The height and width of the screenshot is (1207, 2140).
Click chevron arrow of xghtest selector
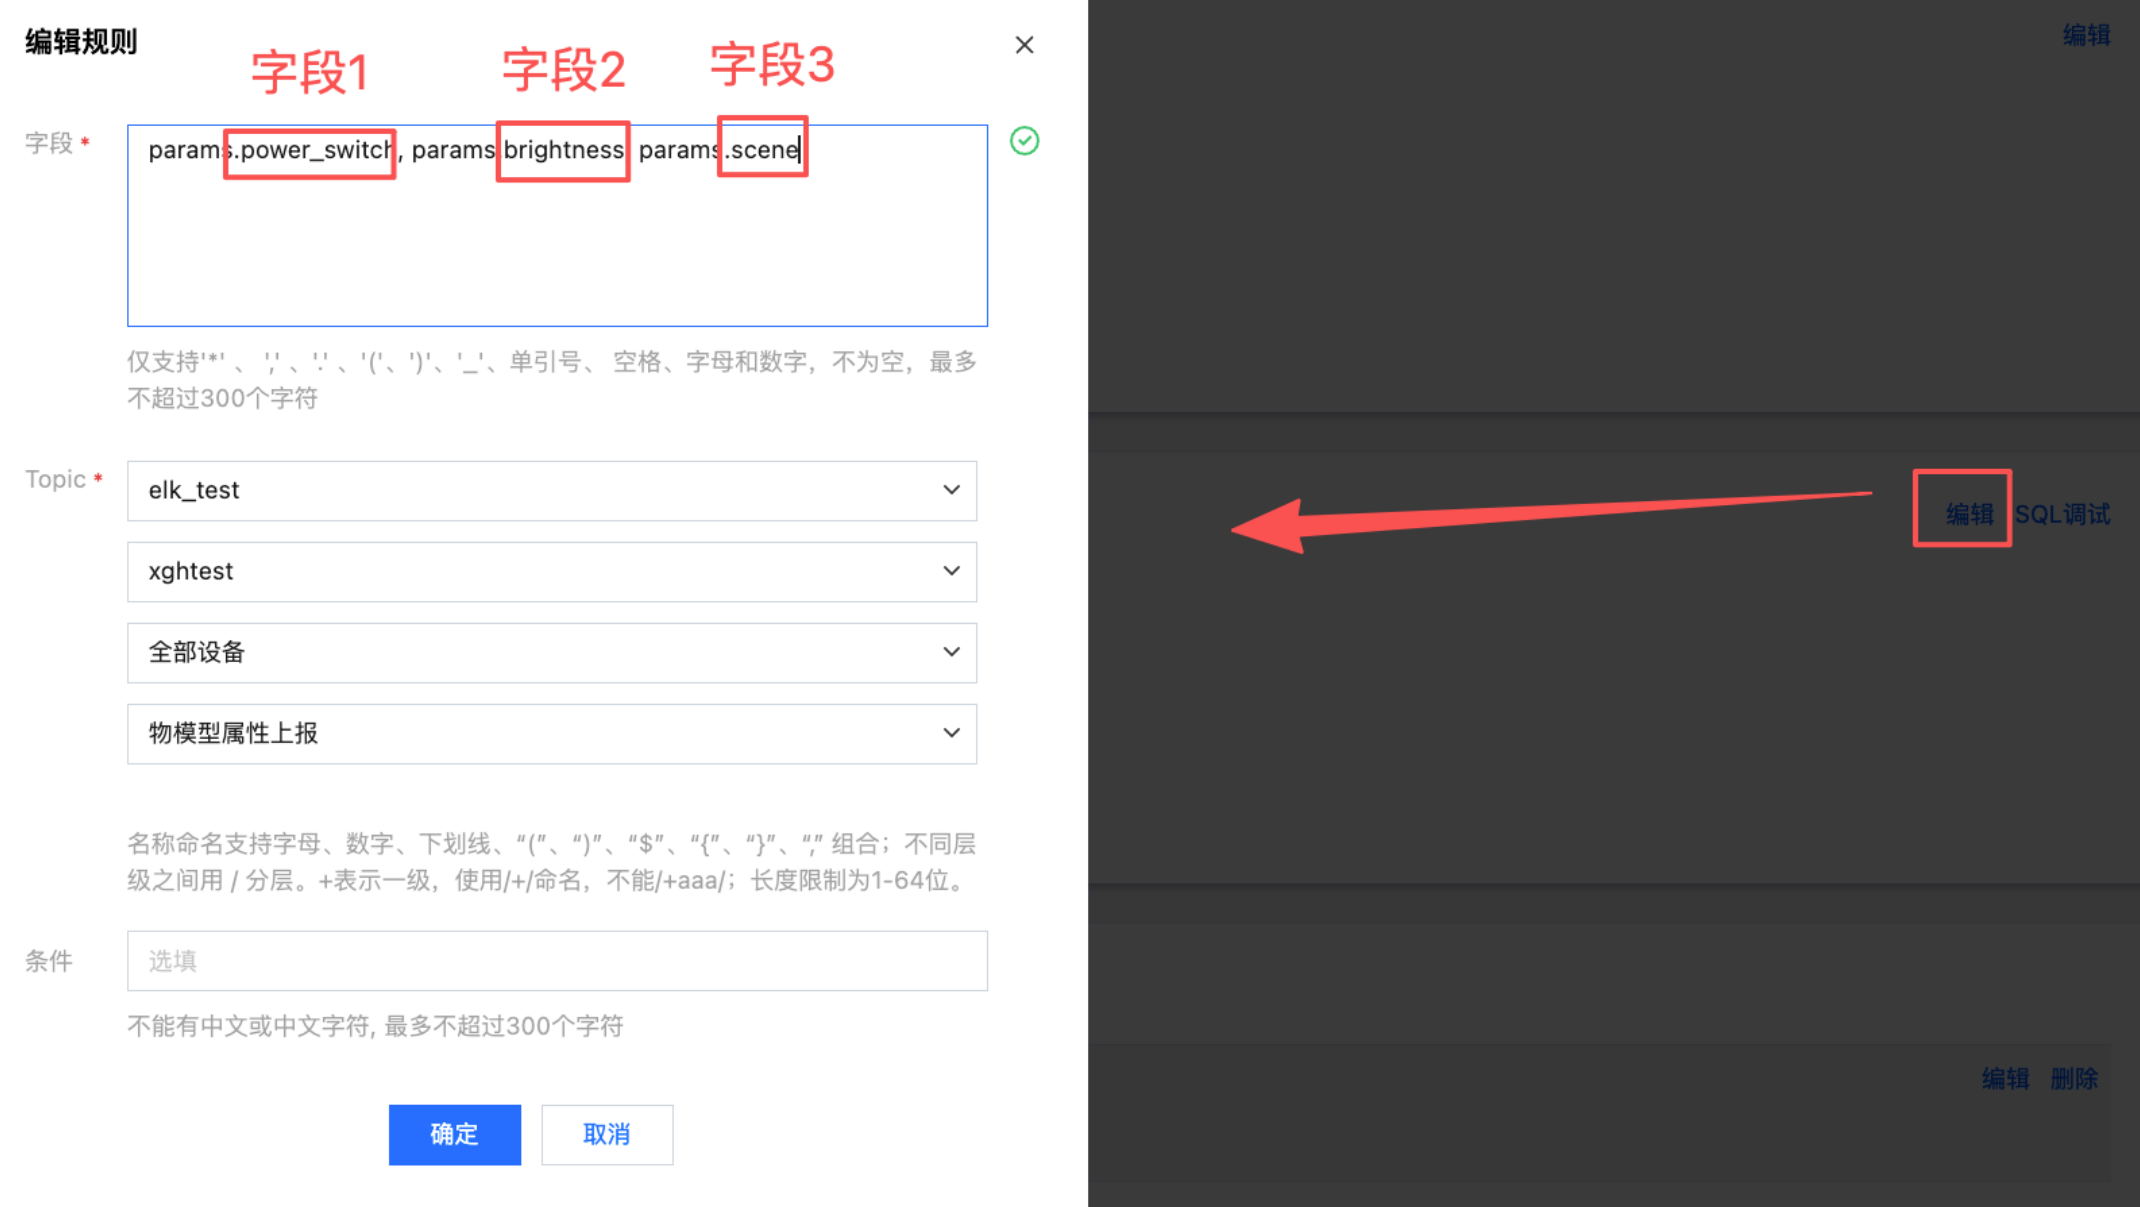pos(951,571)
